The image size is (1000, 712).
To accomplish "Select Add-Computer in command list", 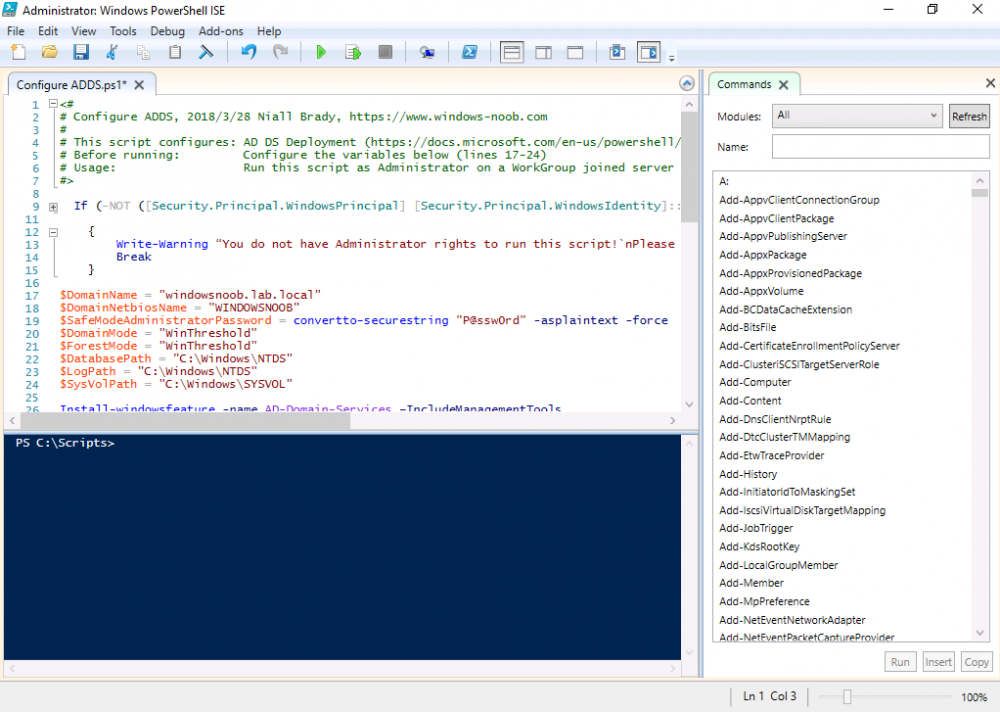I will coord(755,382).
